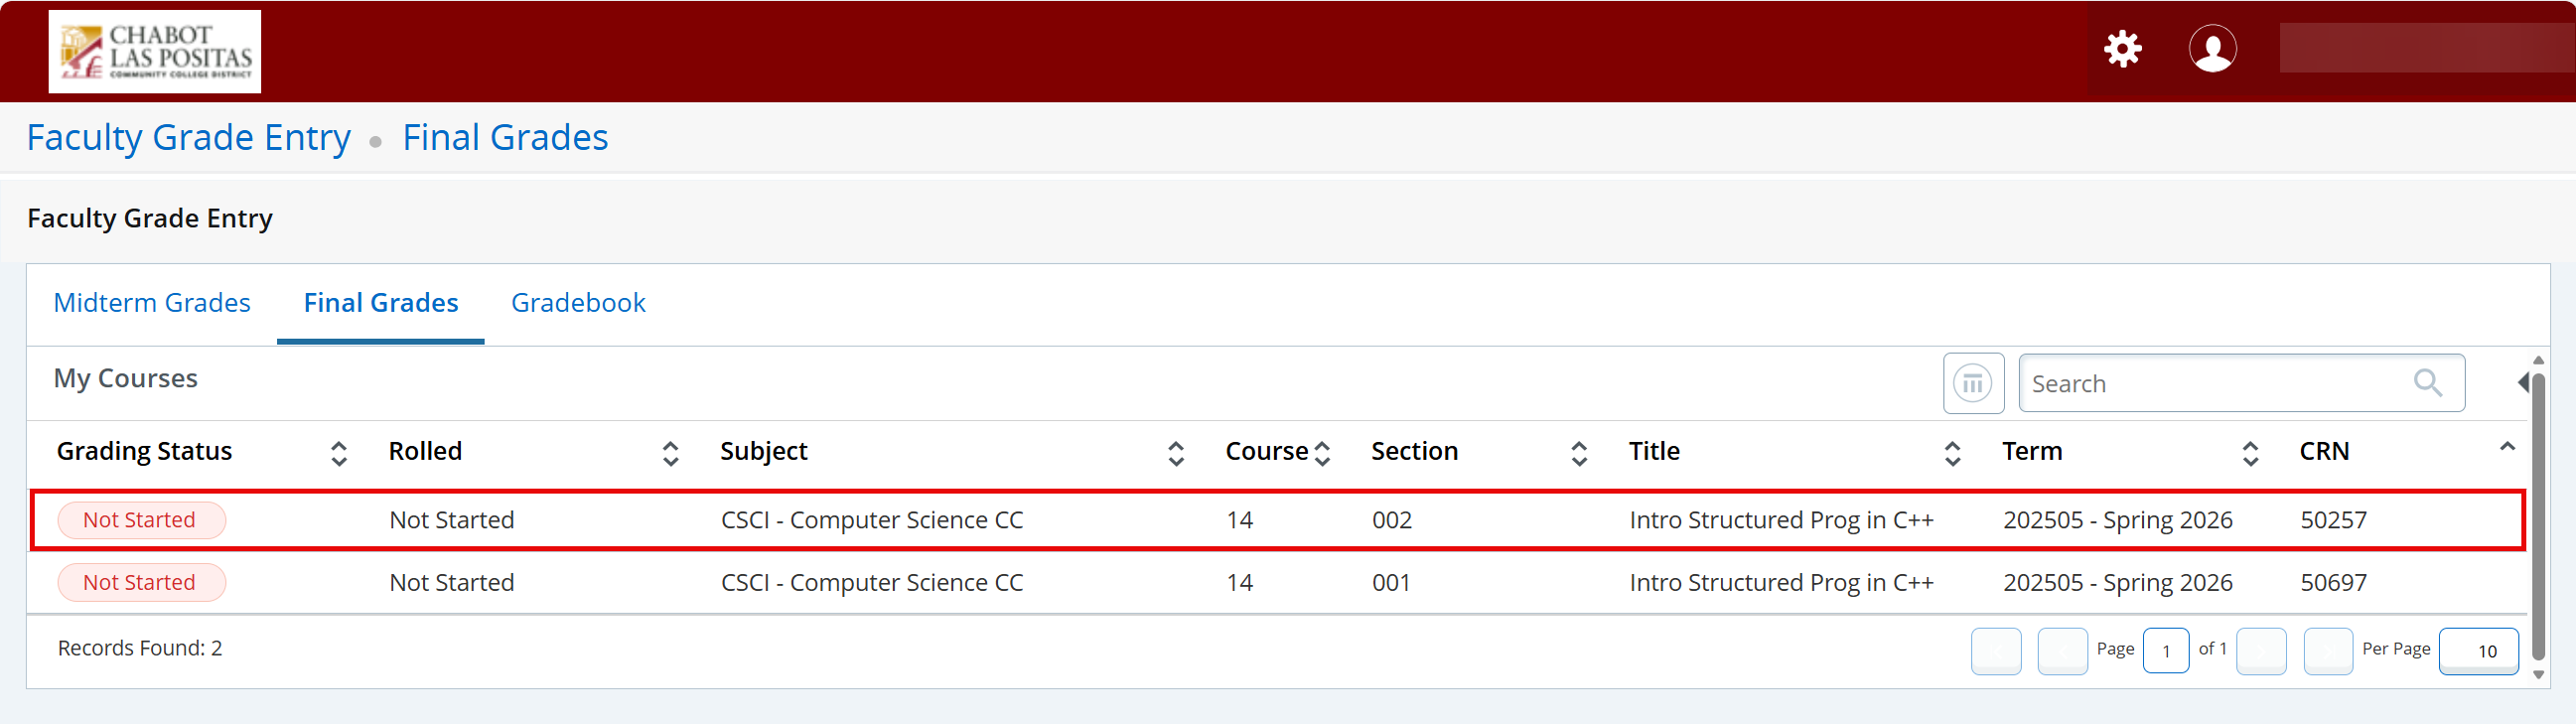Select CRN 50257 cell
The width and height of the screenshot is (2576, 724).
2333,520
